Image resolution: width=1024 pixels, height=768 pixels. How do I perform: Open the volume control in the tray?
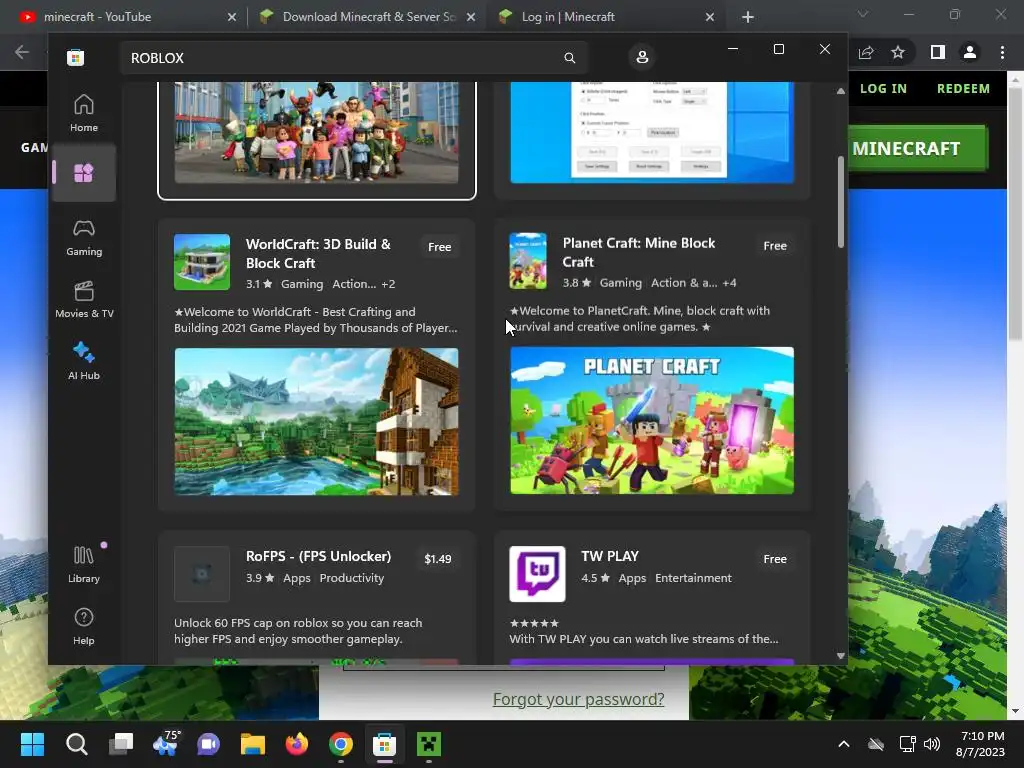[x=932, y=744]
